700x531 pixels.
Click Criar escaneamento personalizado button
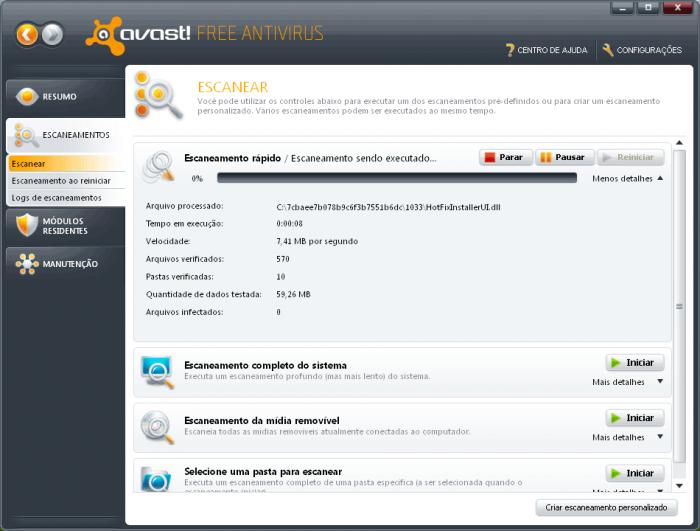coord(605,508)
